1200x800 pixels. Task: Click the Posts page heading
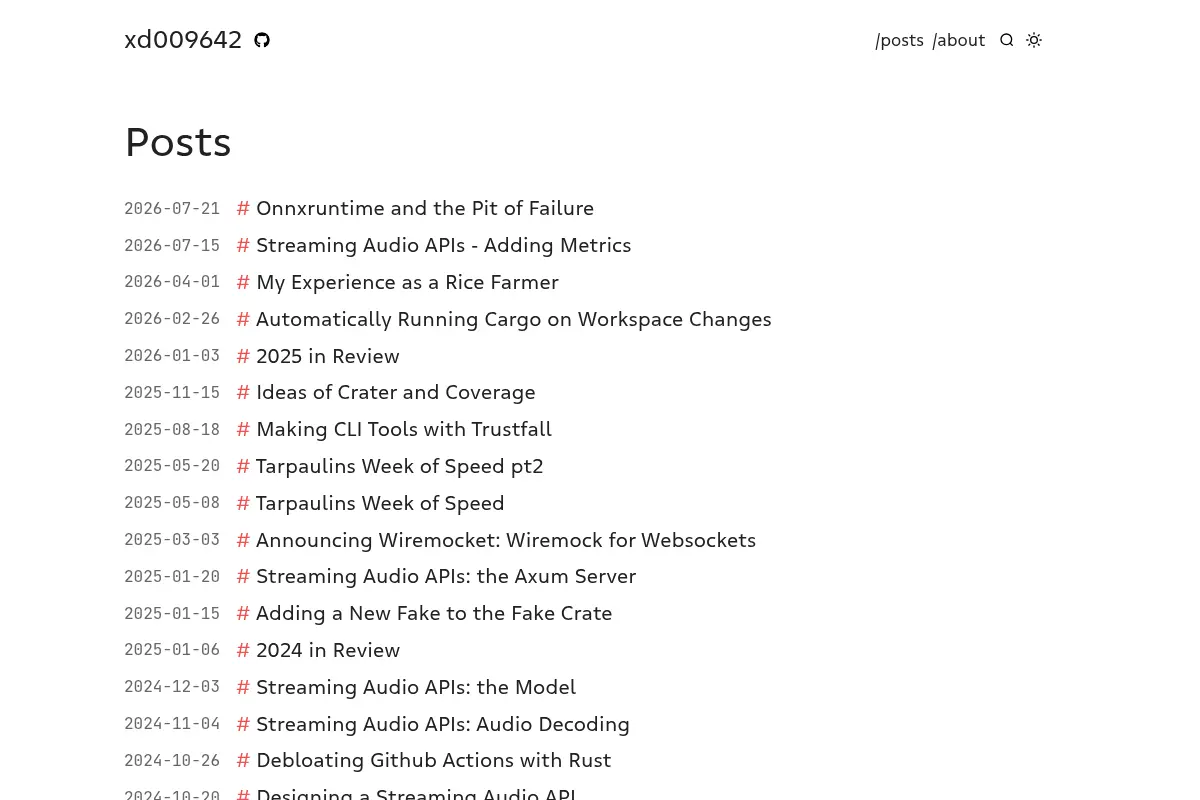click(x=178, y=143)
